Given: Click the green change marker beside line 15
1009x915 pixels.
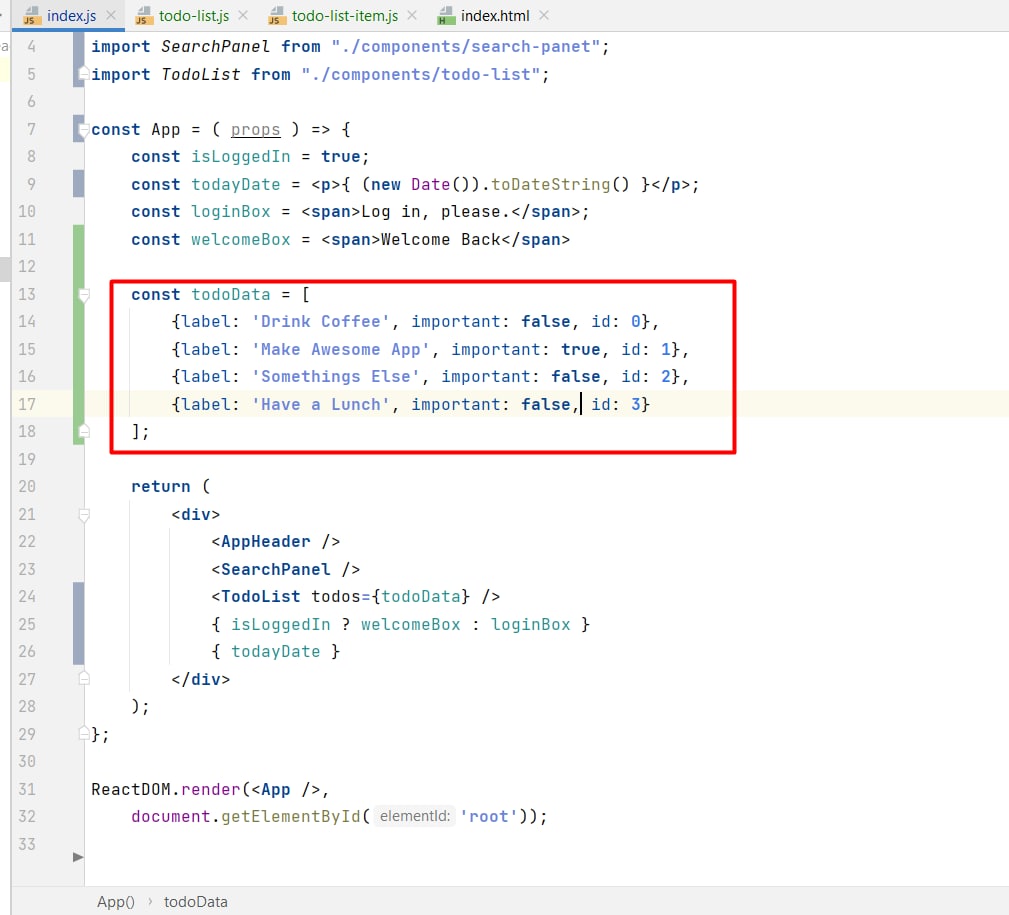Looking at the screenshot, I should (x=79, y=349).
